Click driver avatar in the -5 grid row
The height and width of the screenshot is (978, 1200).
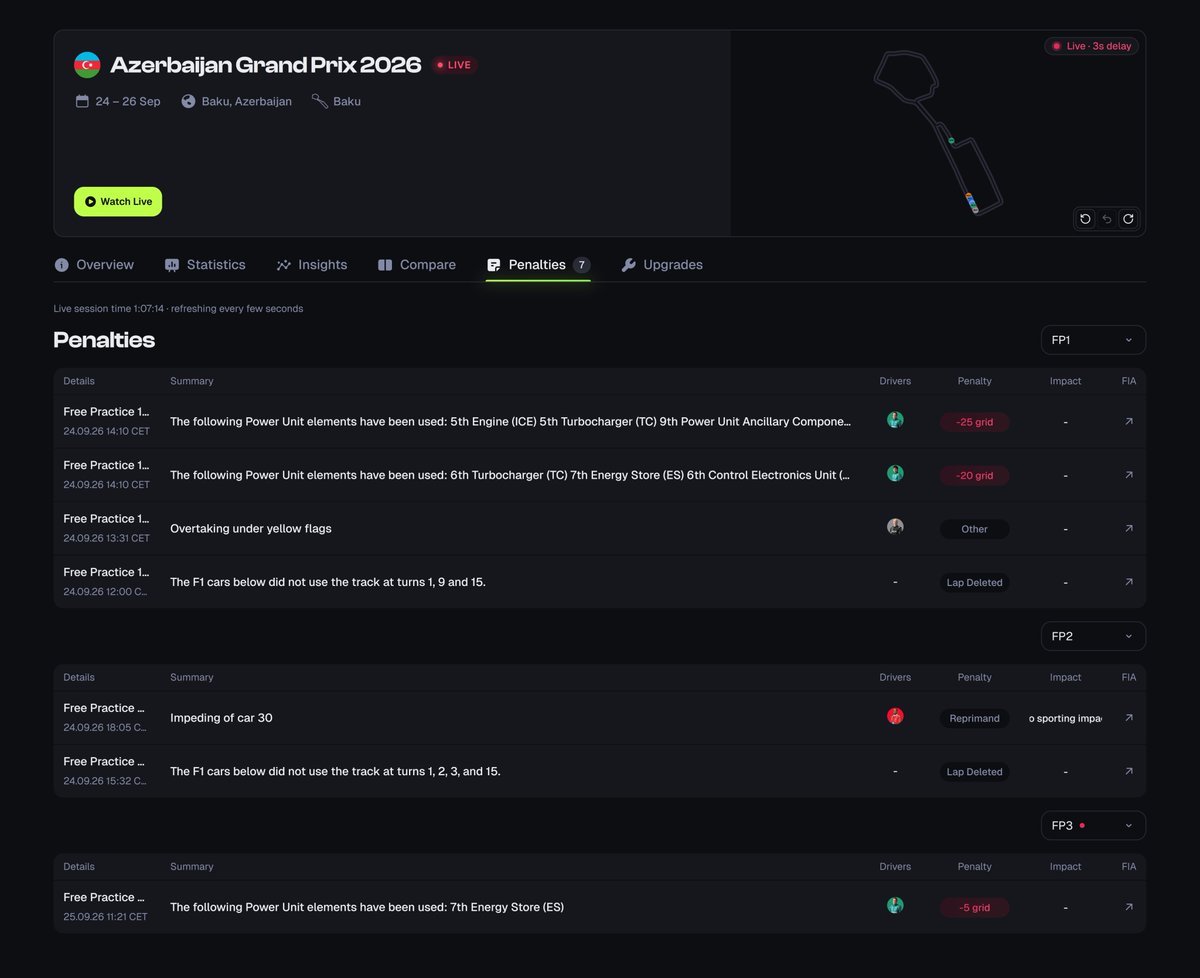[895, 905]
